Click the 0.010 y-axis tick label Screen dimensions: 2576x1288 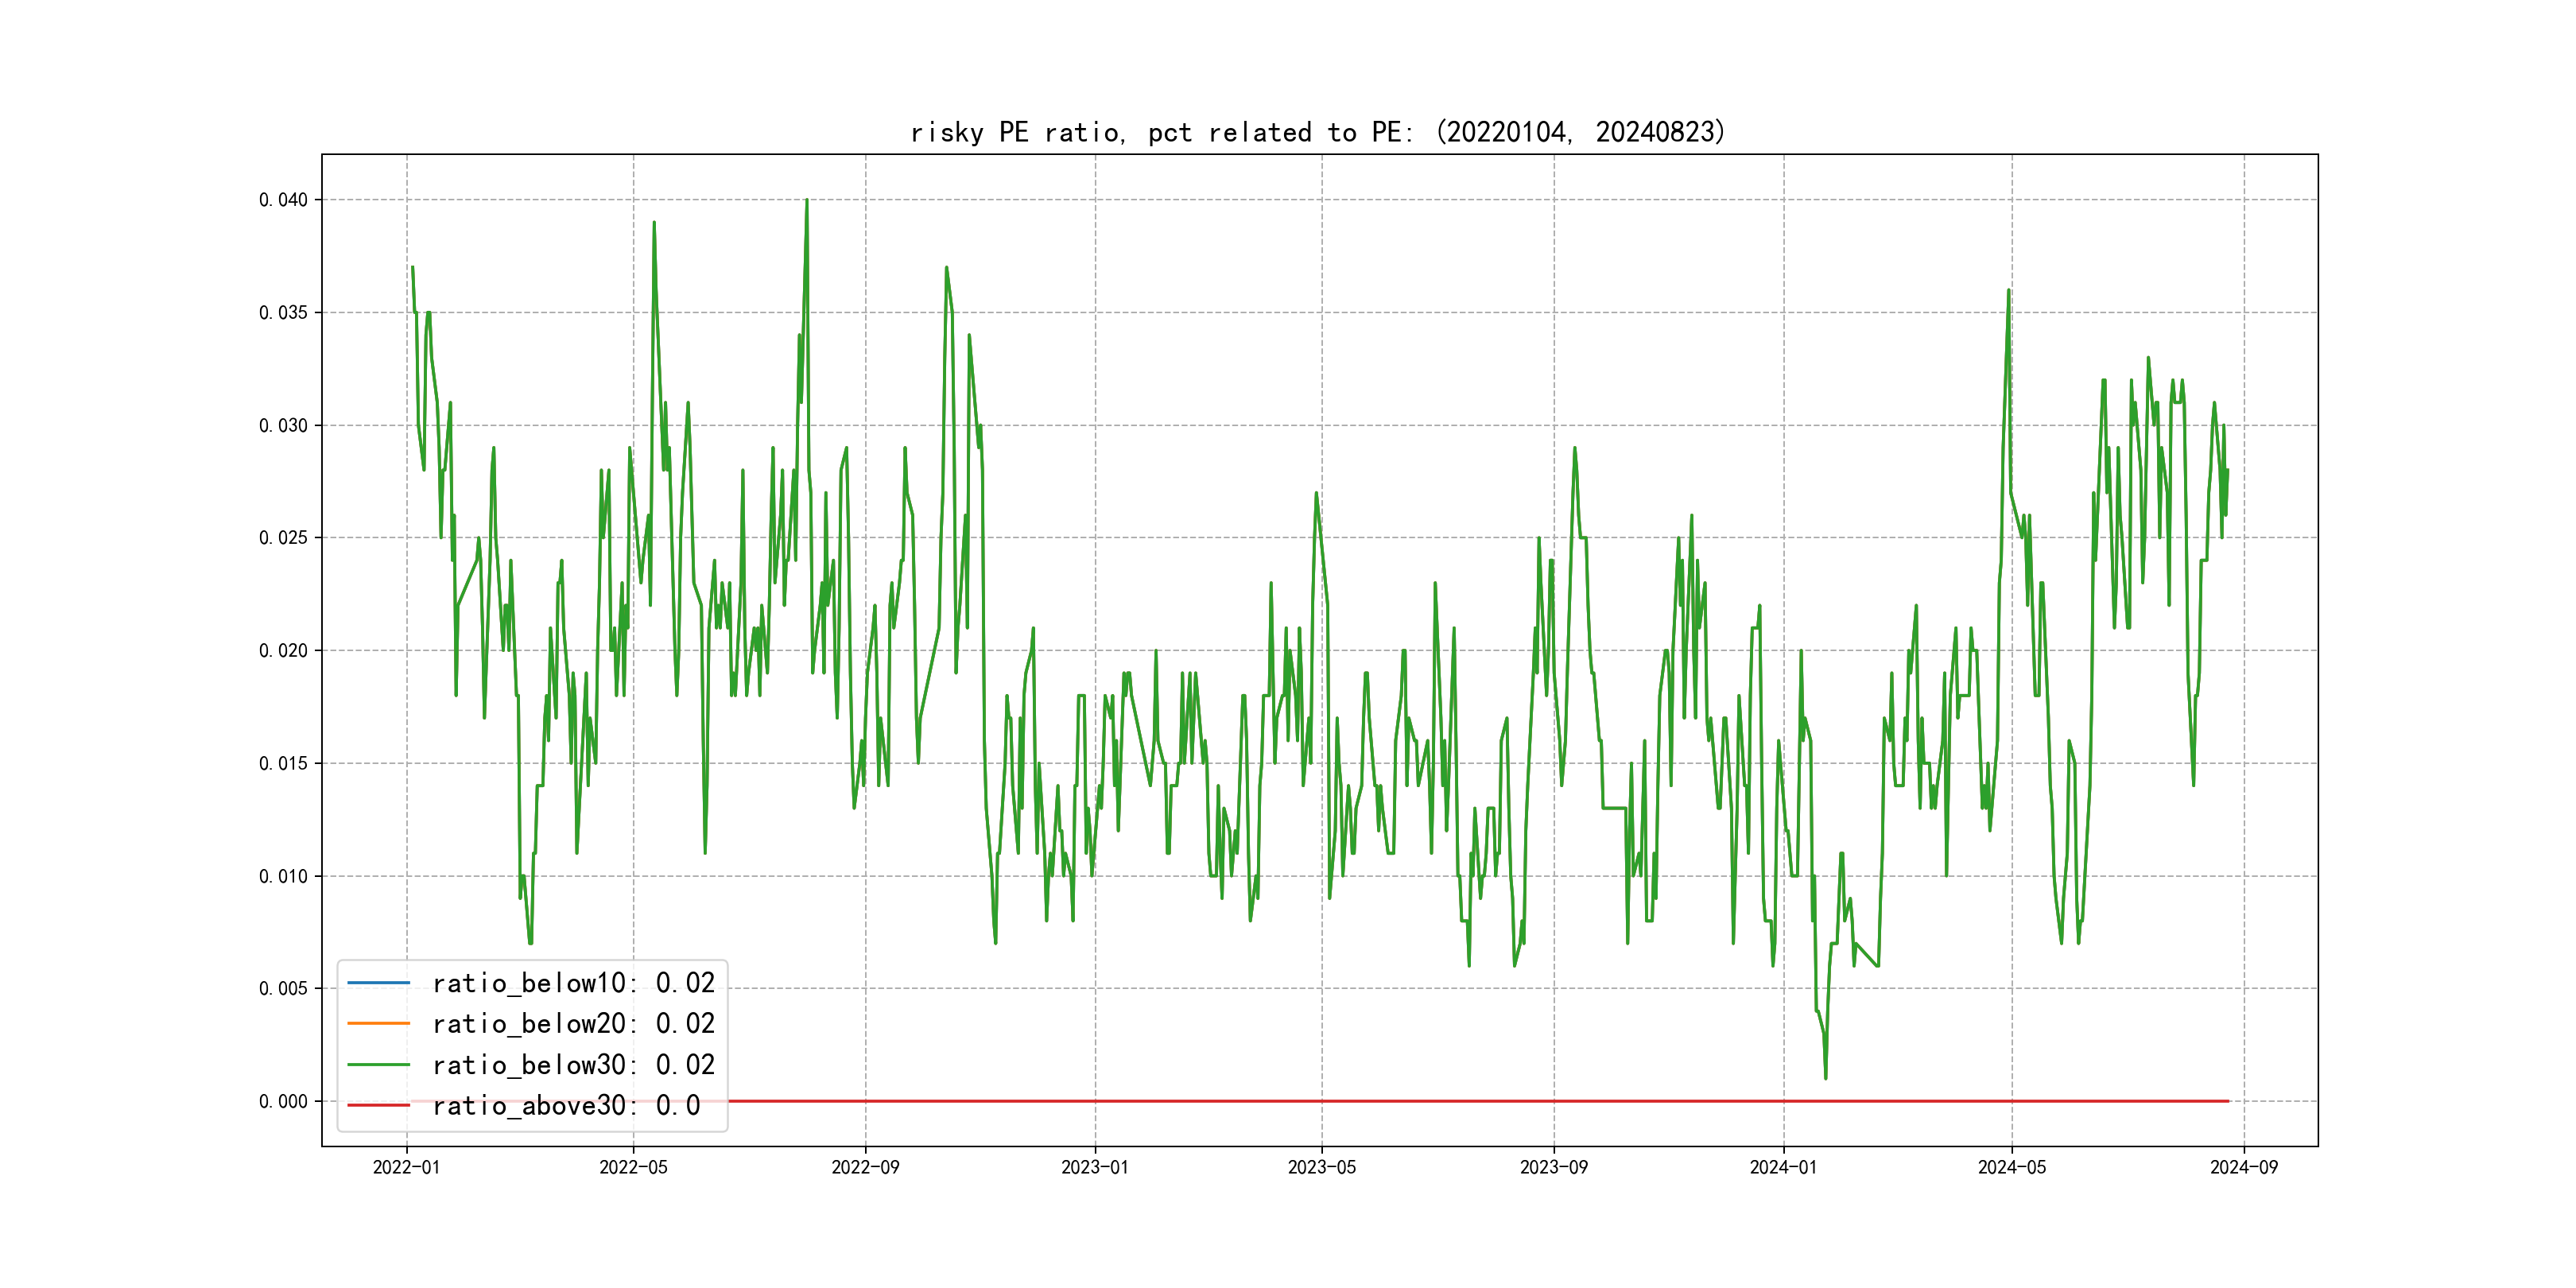283,877
